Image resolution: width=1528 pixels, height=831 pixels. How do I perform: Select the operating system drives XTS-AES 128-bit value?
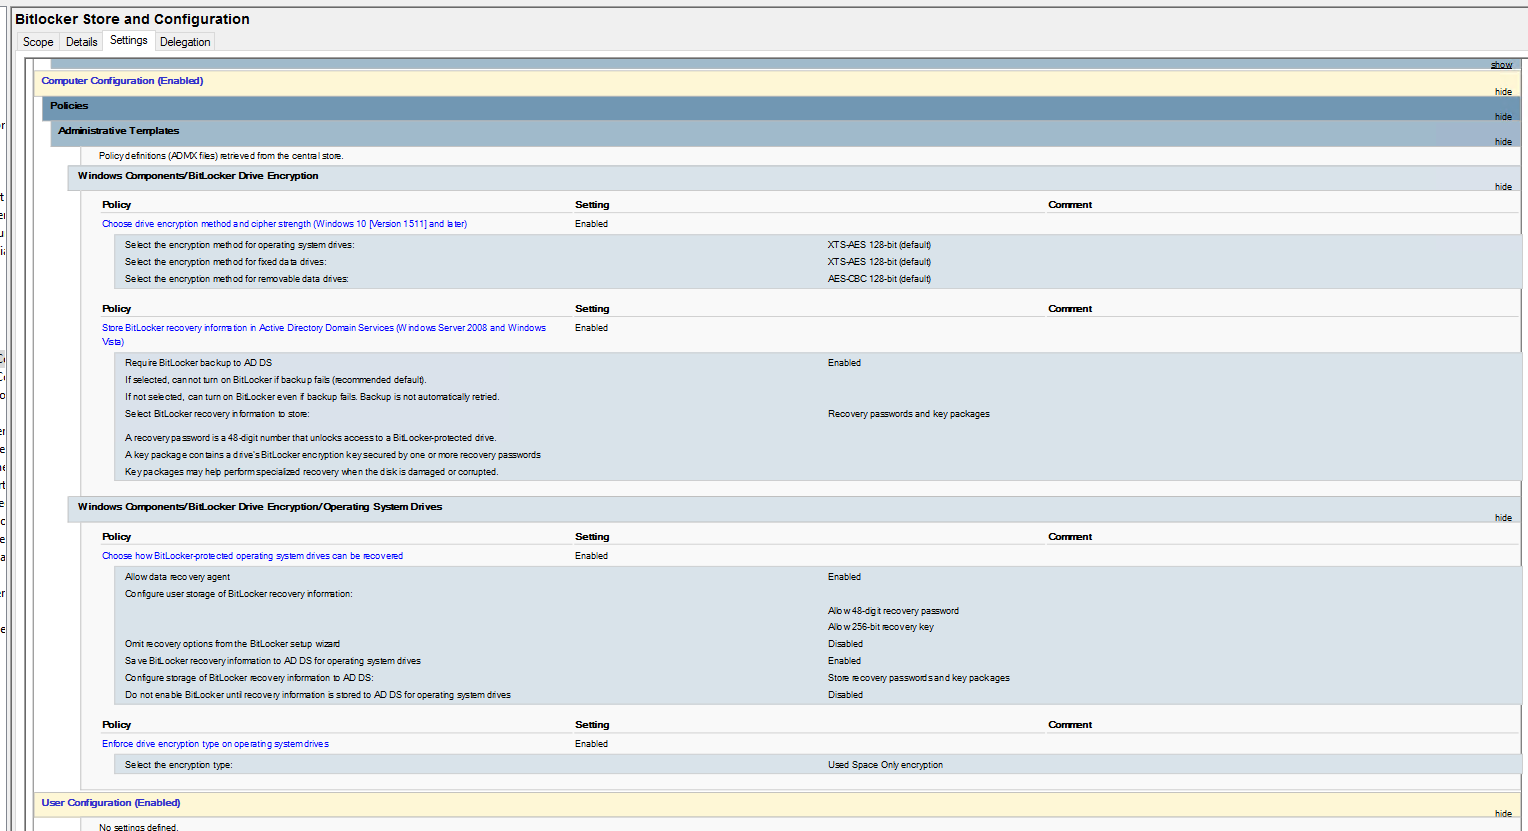(879, 245)
